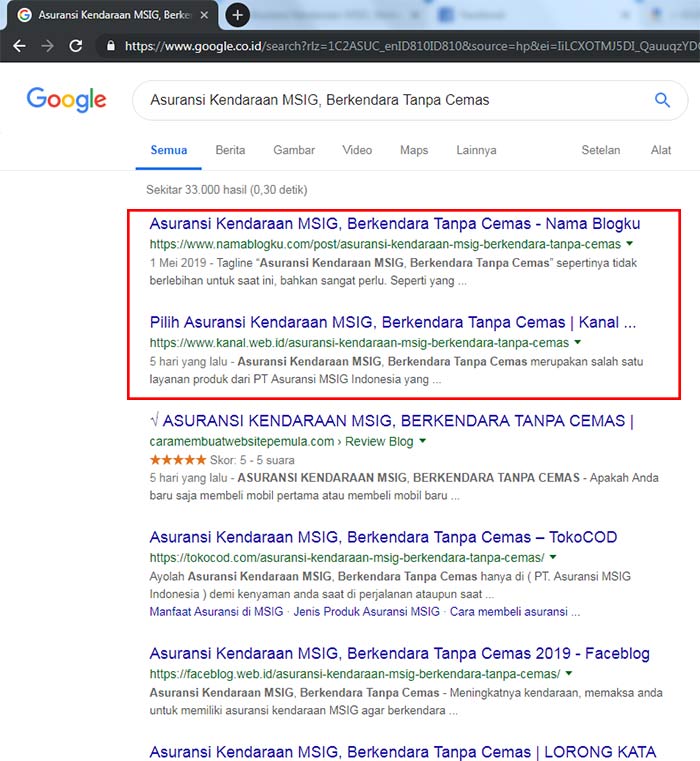Open a new tab with plus button

click(x=237, y=15)
